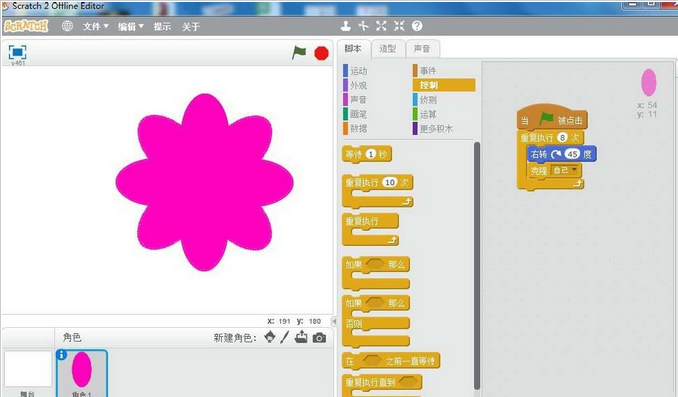This screenshot has height=397, width=678.
Task: Select the duplicate stamp tool
Action: [345, 26]
